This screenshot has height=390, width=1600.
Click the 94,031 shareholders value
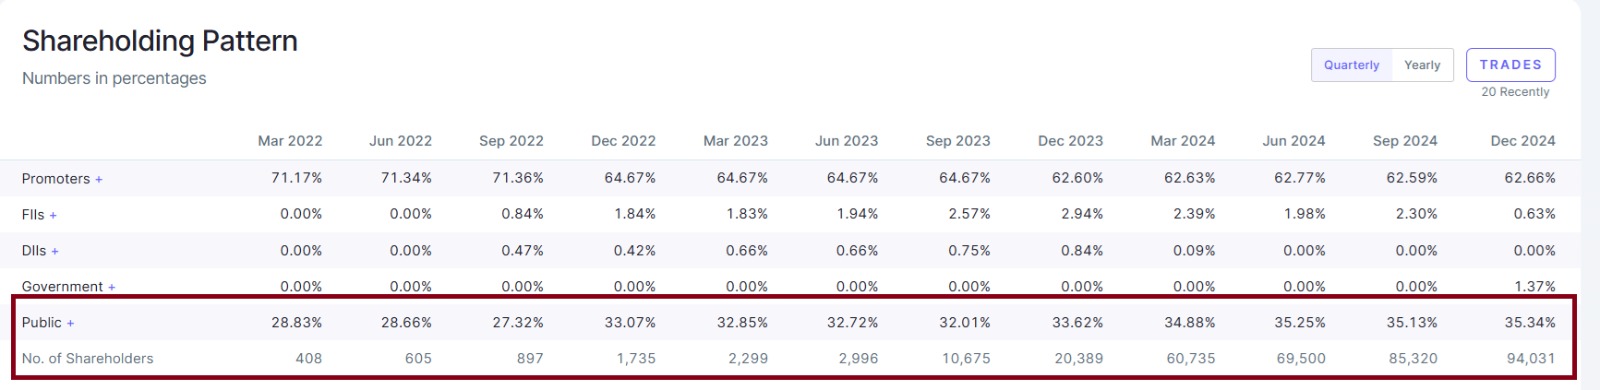1531,358
